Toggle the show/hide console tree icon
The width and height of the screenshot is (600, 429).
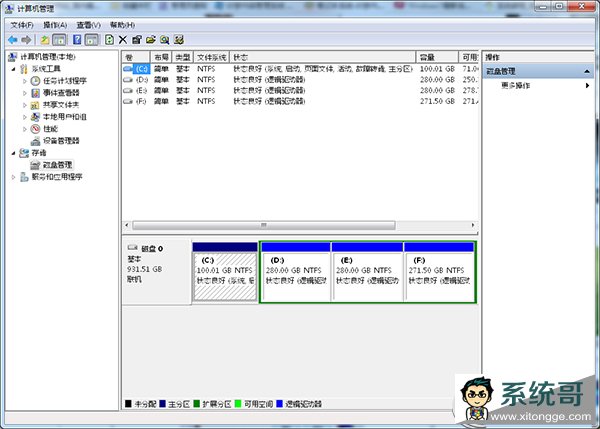[x=59, y=39]
